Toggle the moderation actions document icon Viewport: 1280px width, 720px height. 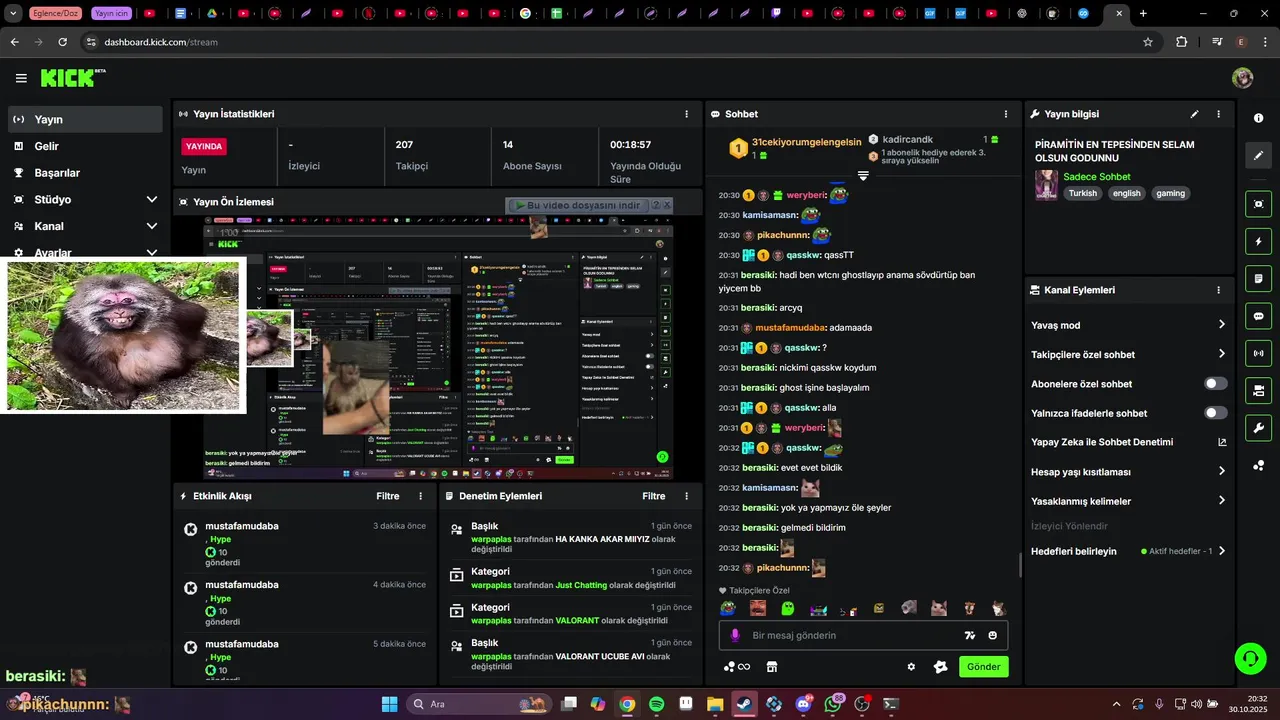[x=1258, y=278]
